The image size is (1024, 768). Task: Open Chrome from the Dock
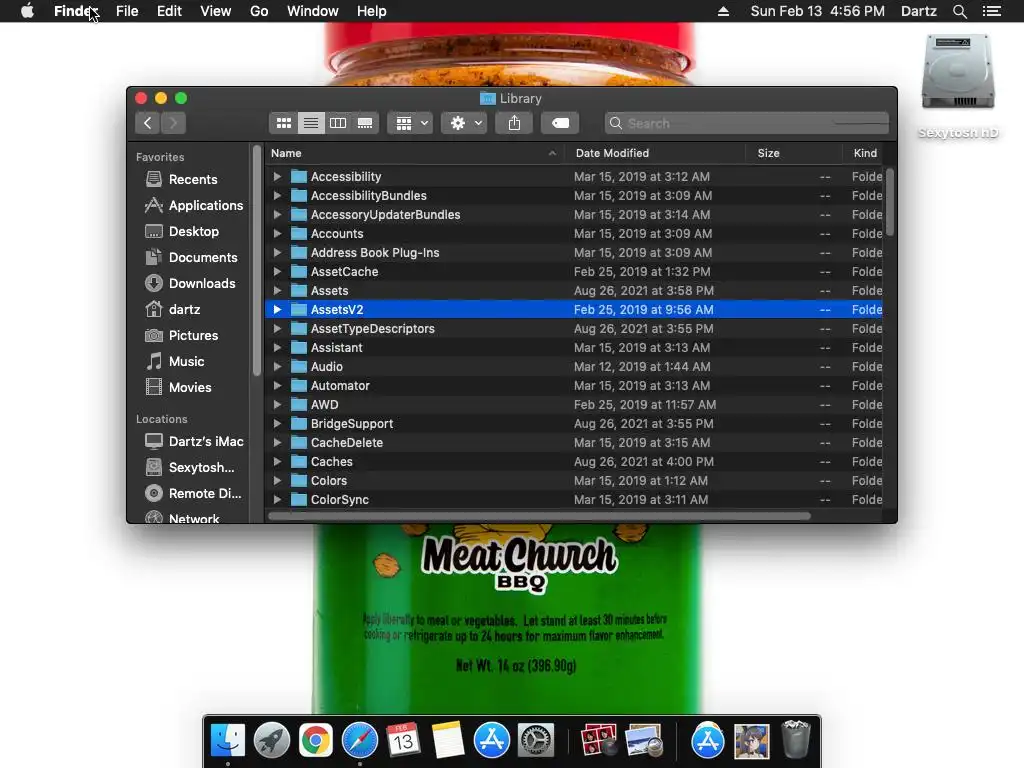[x=315, y=741]
